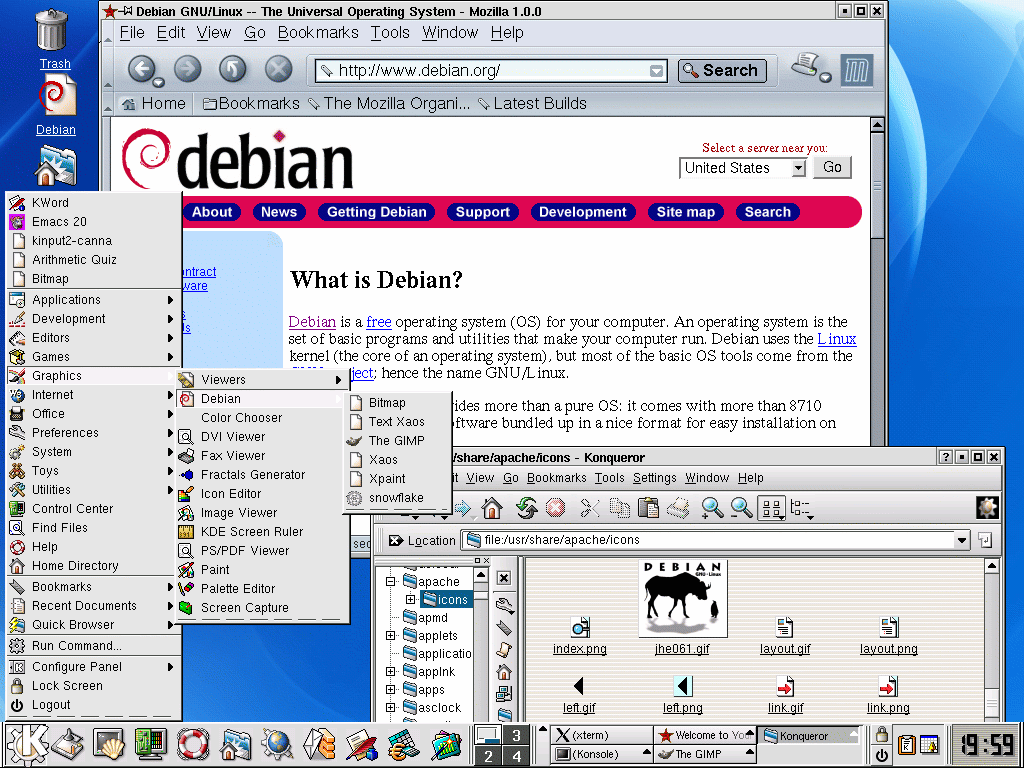Click the Konqueror folder tree scrollbar
The image size is (1024, 768).
point(481,643)
